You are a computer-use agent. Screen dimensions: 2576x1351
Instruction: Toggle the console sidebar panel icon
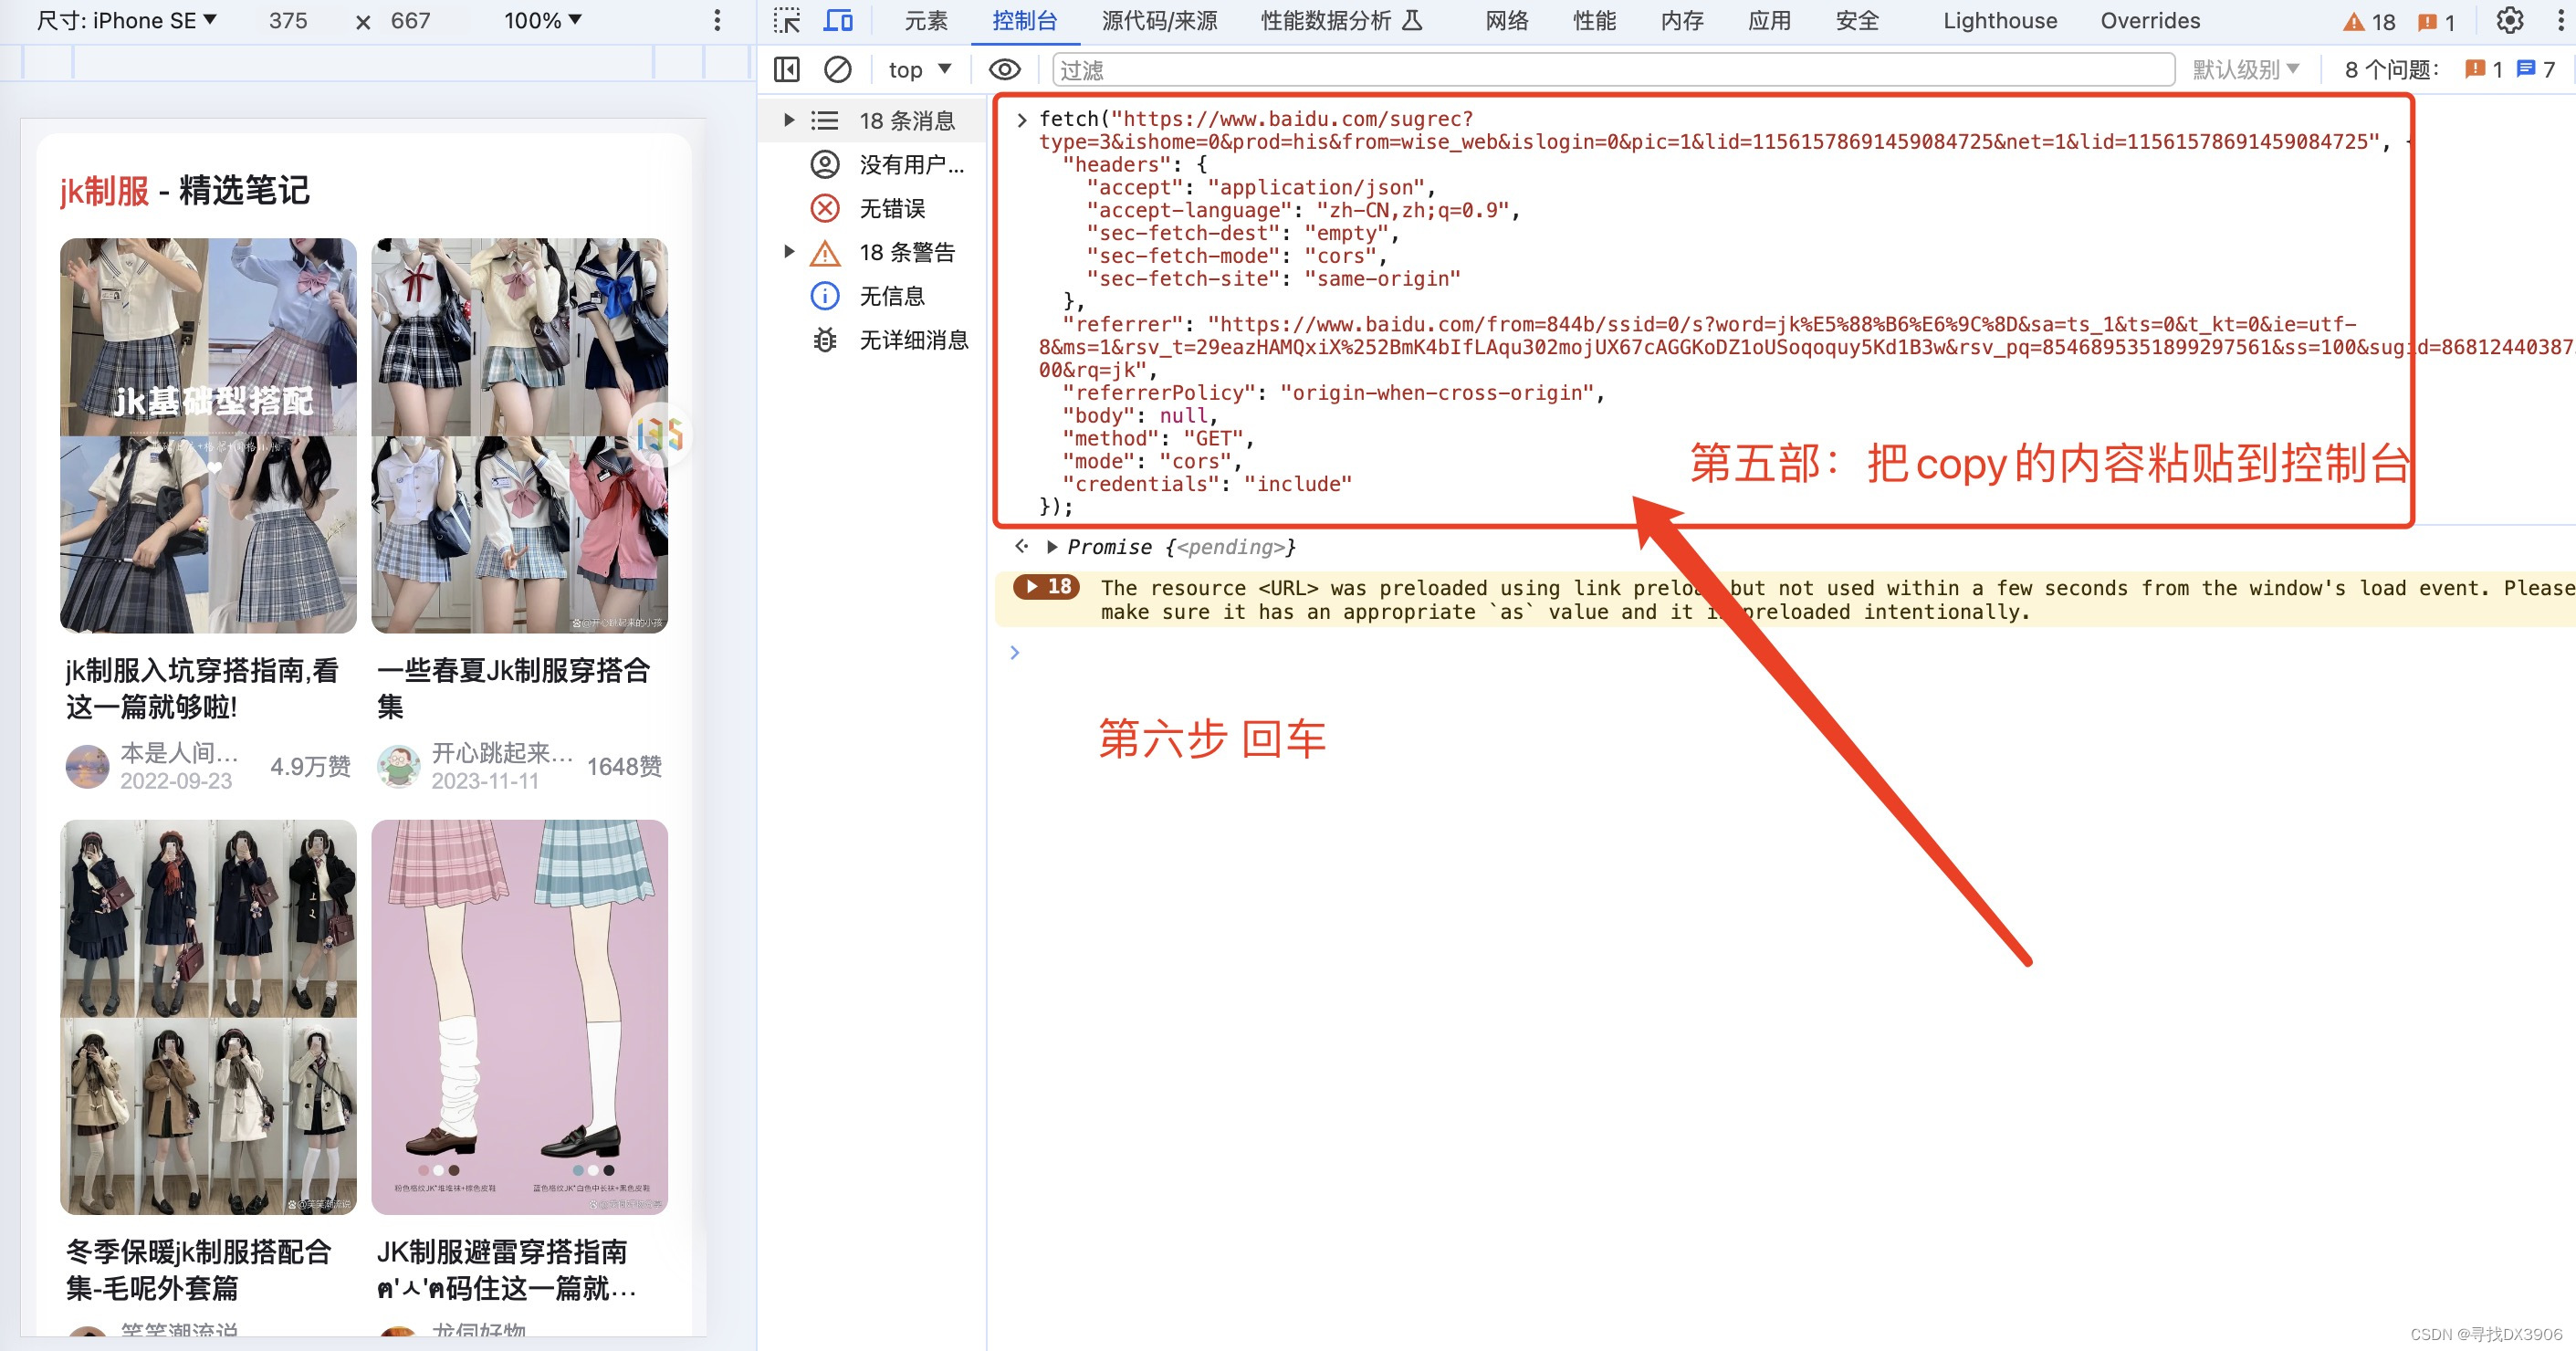[787, 69]
